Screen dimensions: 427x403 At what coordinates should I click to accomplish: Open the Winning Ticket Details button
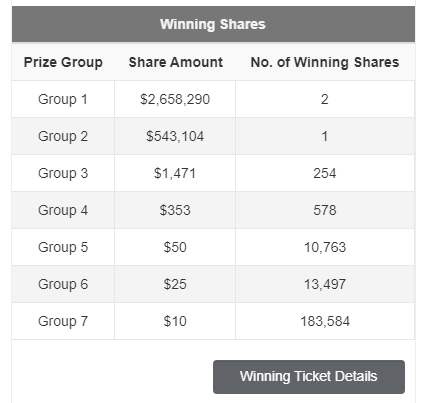(309, 377)
